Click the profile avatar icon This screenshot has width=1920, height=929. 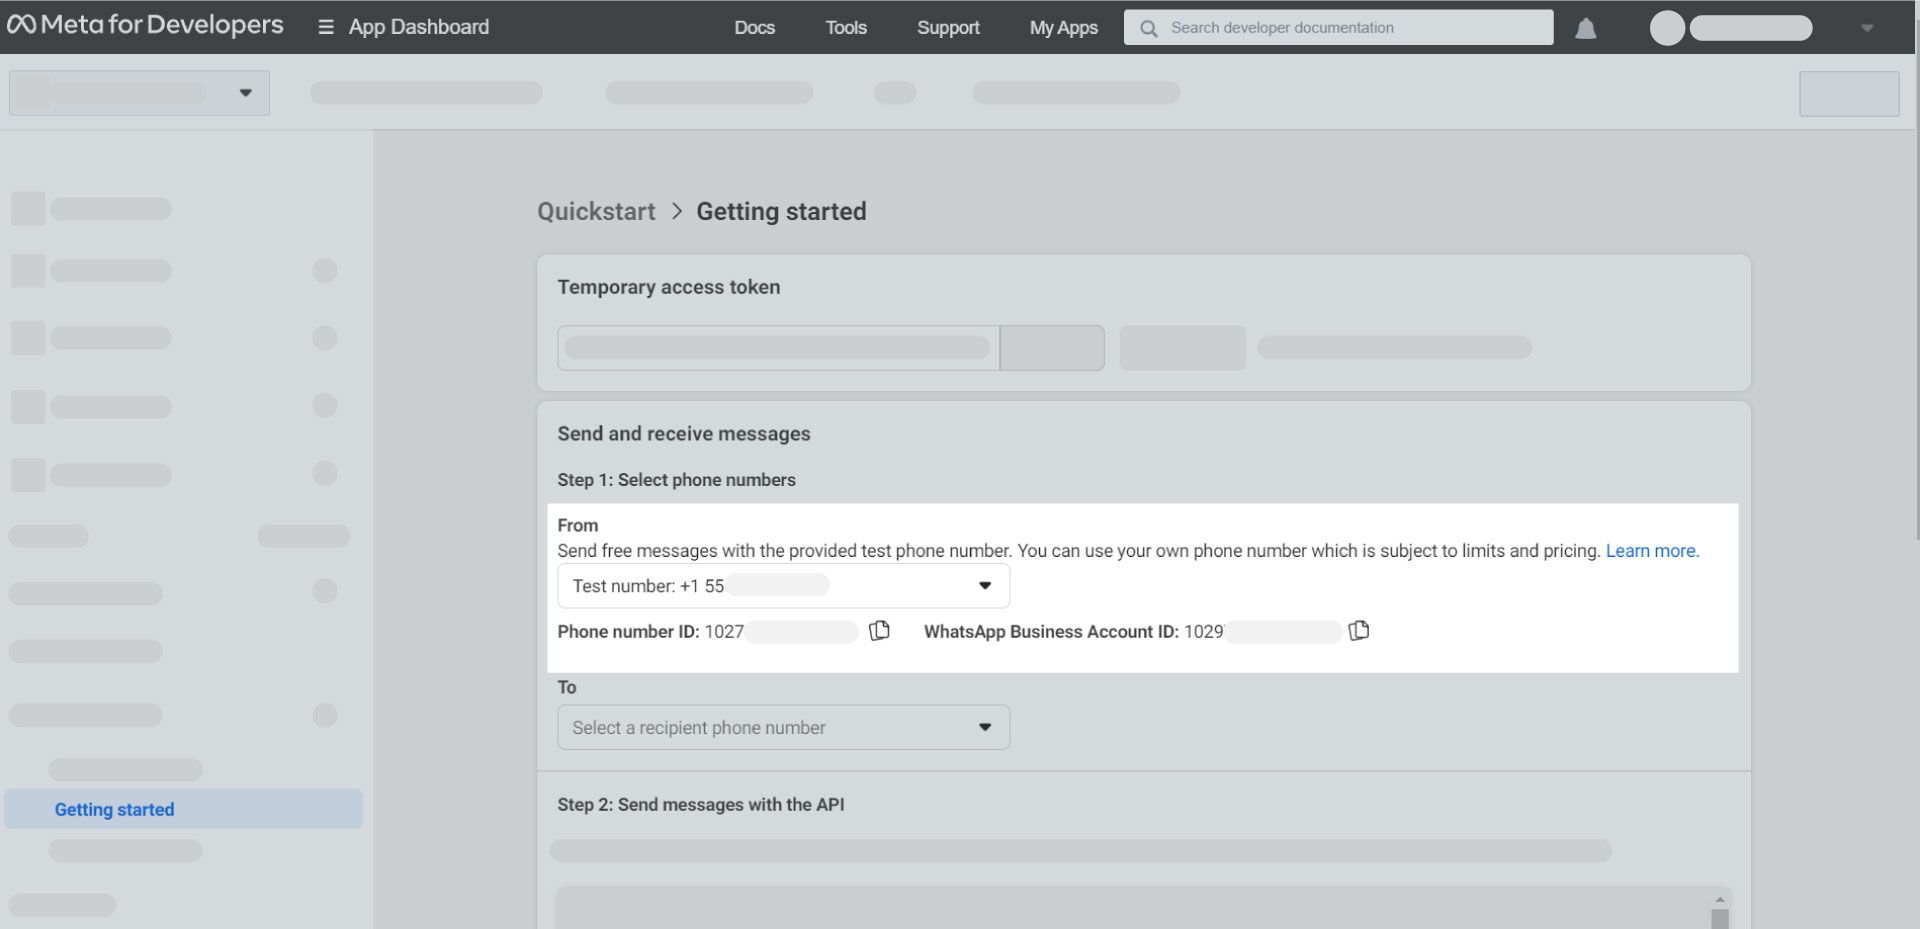click(1666, 27)
